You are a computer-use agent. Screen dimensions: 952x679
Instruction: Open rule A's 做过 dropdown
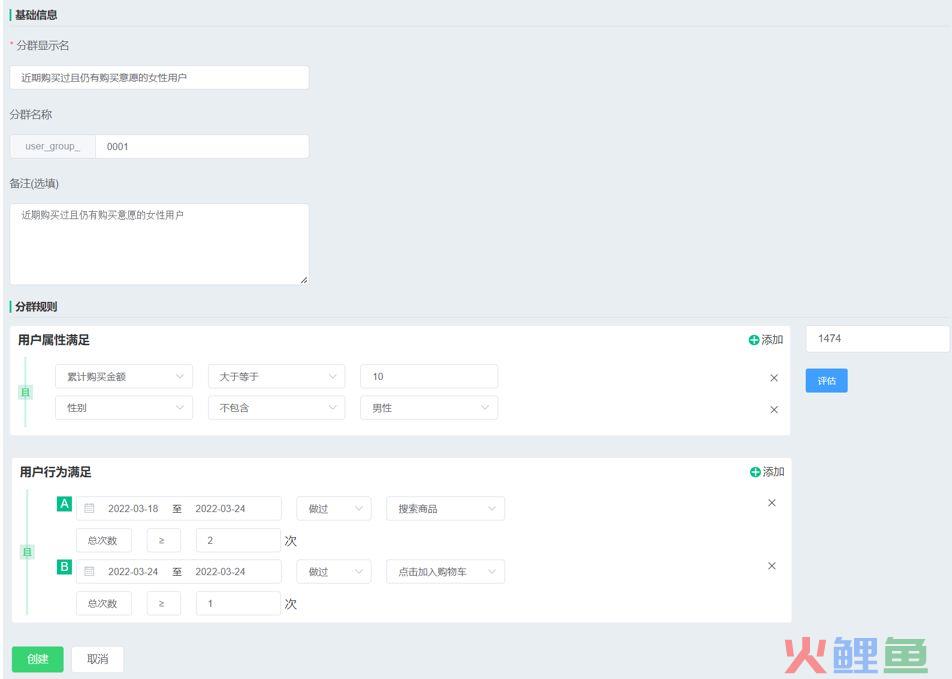pos(333,509)
